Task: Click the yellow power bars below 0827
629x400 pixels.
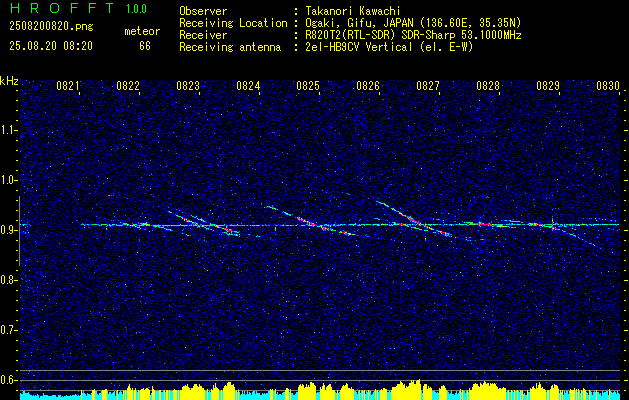Action: pos(408,390)
